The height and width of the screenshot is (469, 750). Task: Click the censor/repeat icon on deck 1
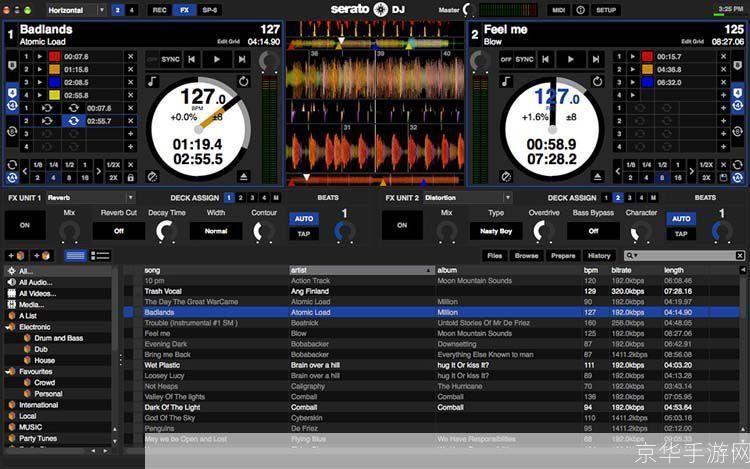coord(243,81)
